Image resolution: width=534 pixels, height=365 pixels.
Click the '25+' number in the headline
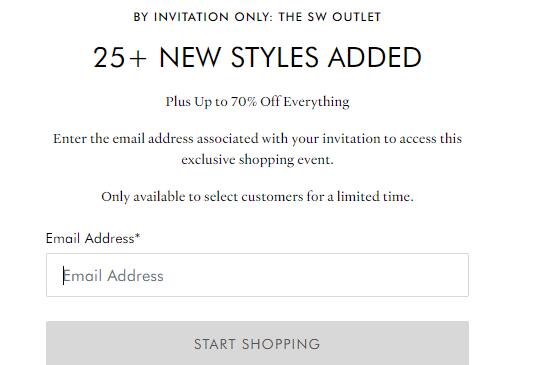(120, 57)
